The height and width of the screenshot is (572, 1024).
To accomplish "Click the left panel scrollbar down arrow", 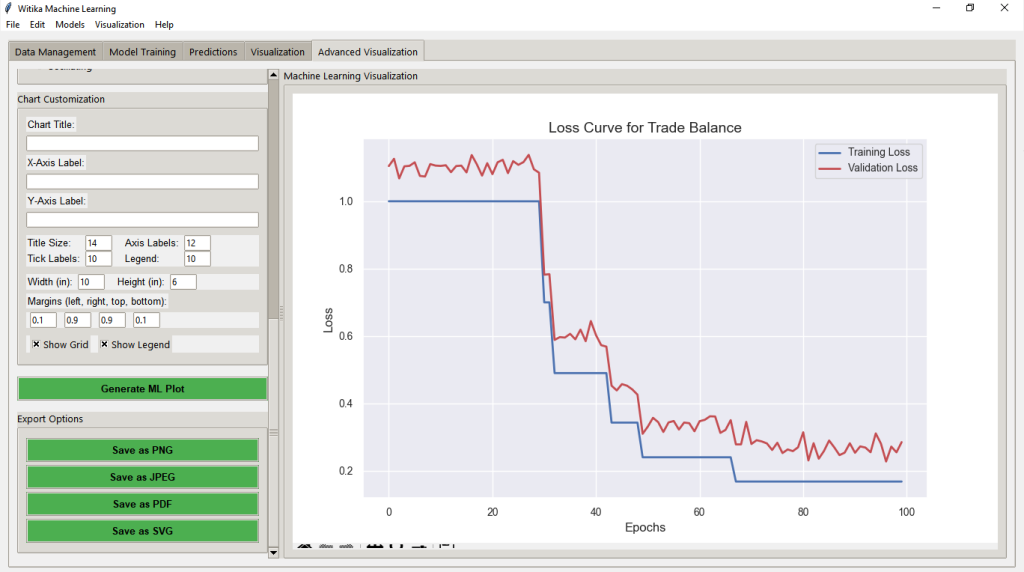I will click(274, 552).
